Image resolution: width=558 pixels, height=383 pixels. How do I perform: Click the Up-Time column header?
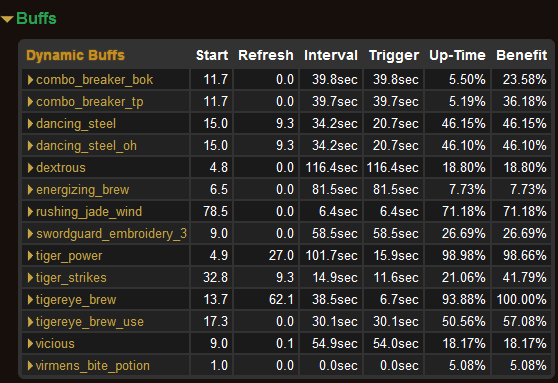point(457,55)
